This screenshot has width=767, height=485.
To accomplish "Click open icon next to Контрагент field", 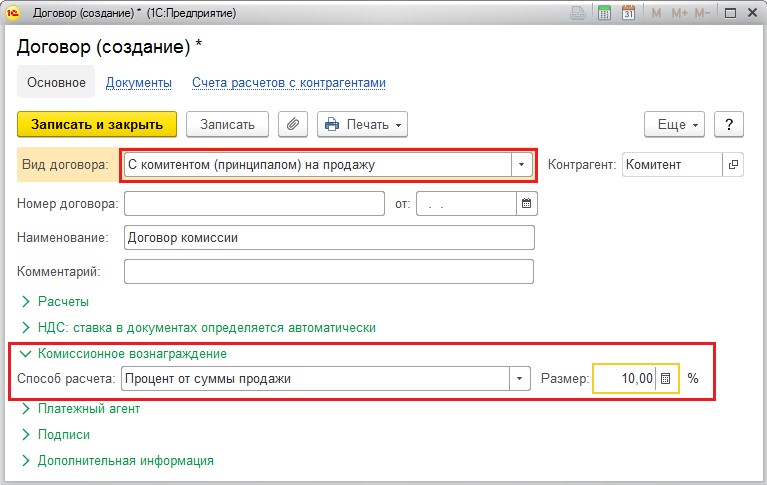I will point(734,164).
